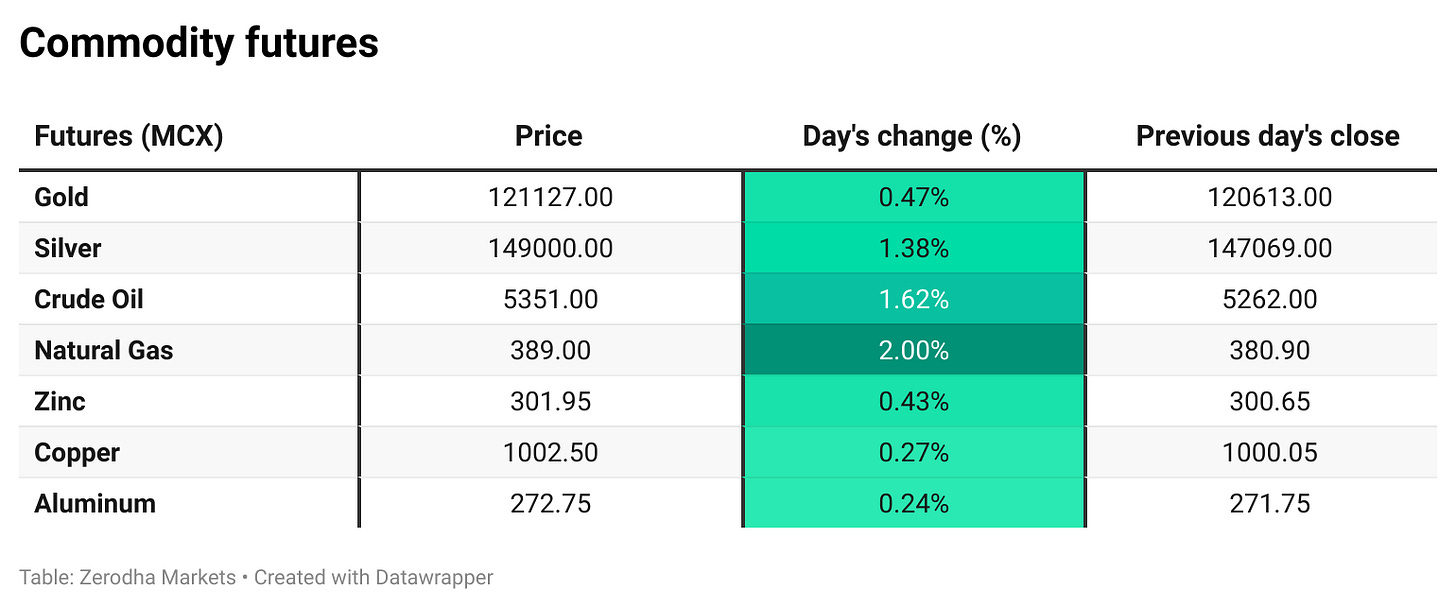Select Silver's 1.38% change cell
1456x609 pixels.
(913, 248)
